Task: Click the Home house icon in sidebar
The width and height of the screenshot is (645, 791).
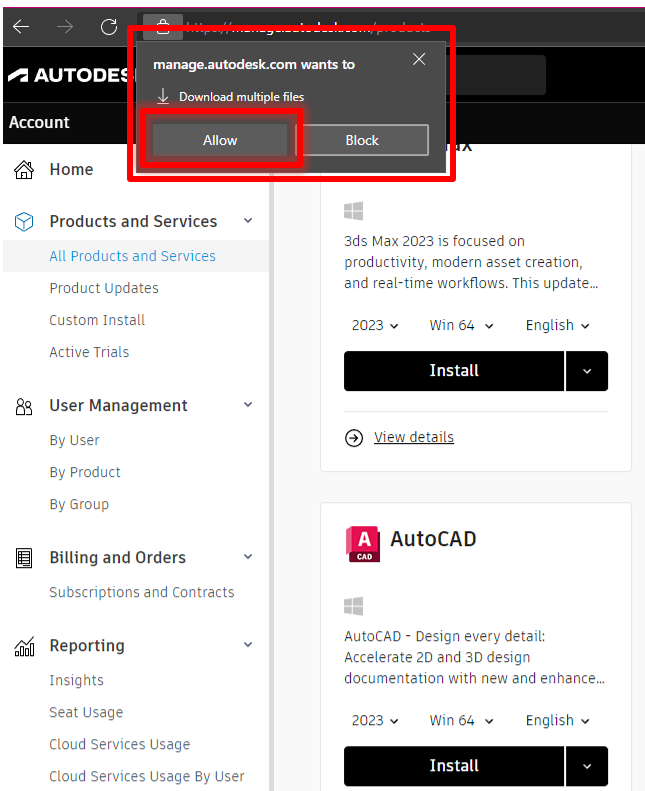Action: 24,170
